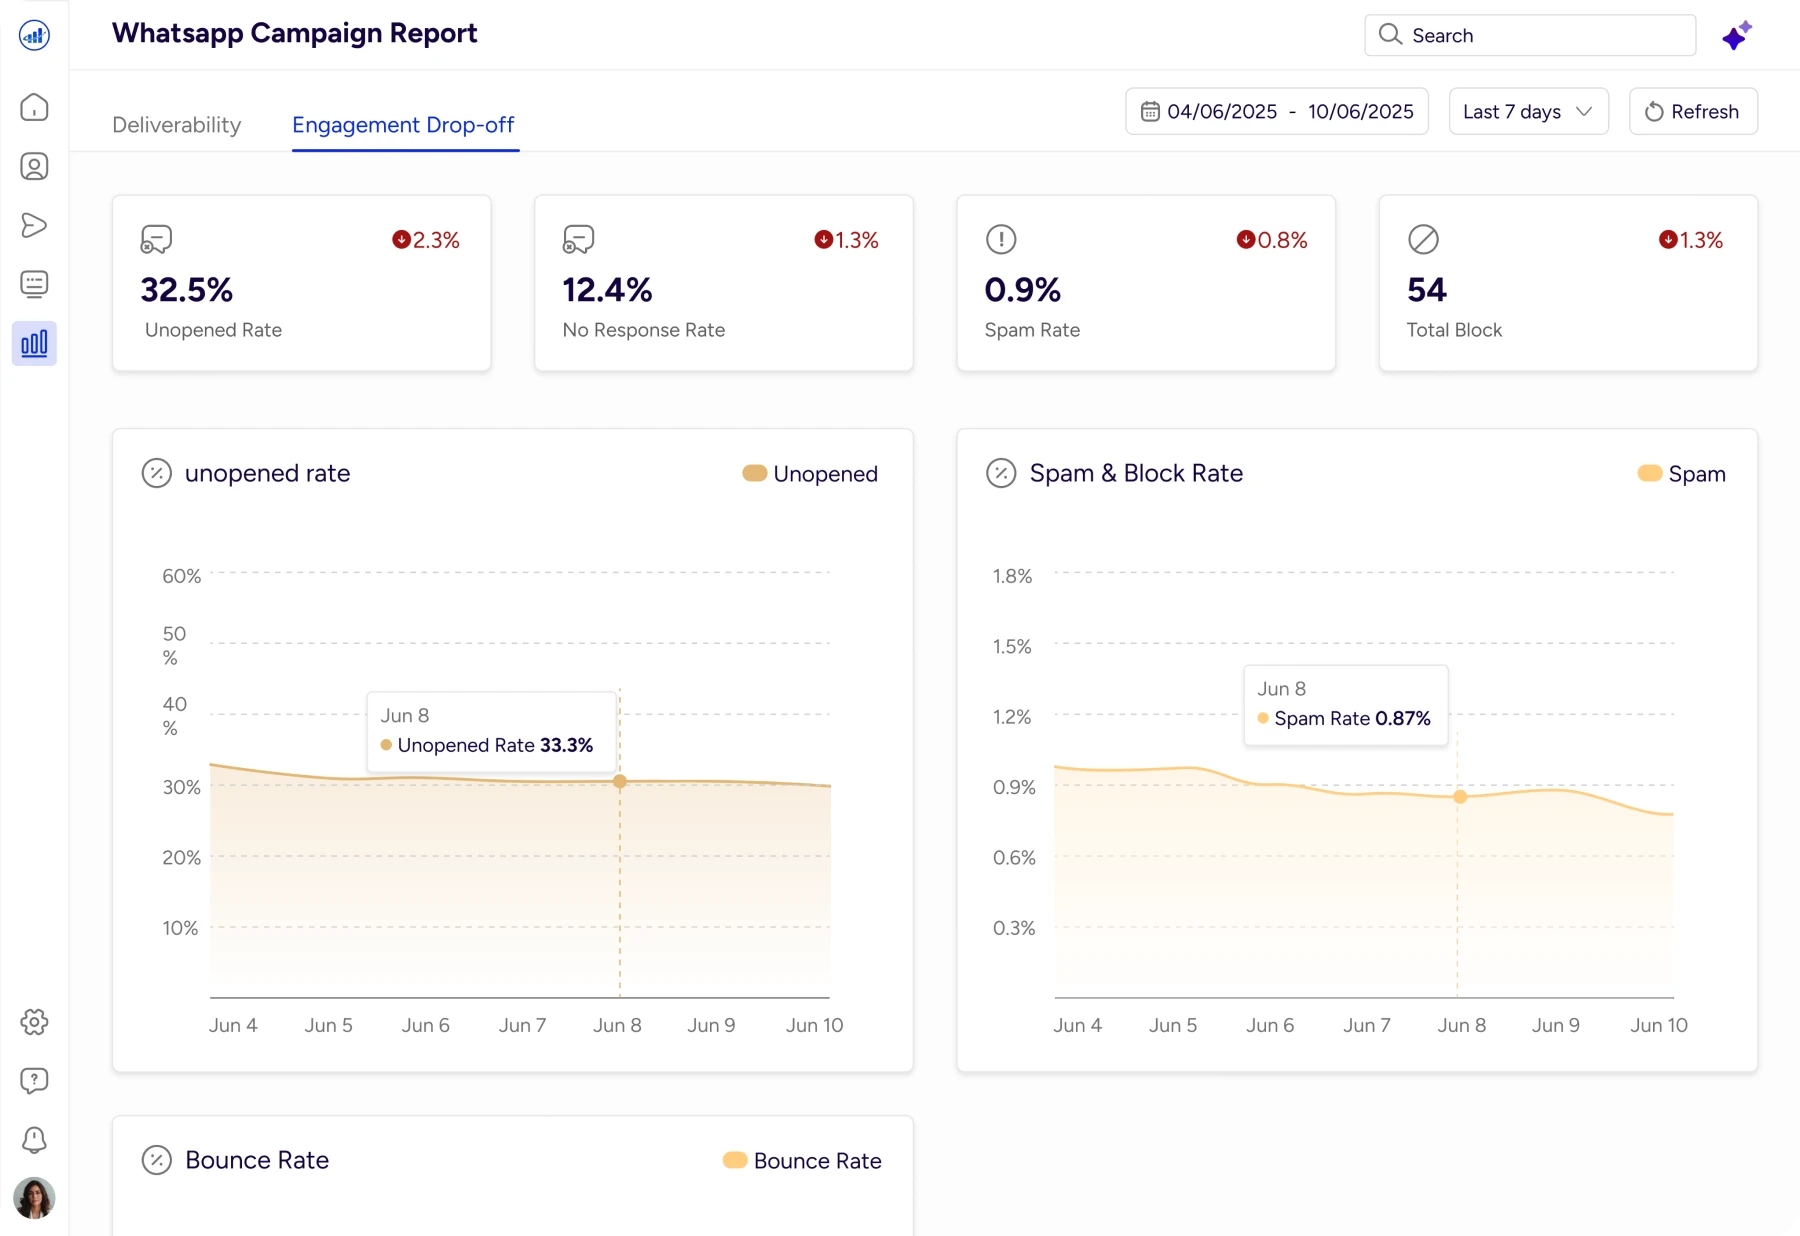Open the date range picker

pyautogui.click(x=1277, y=112)
